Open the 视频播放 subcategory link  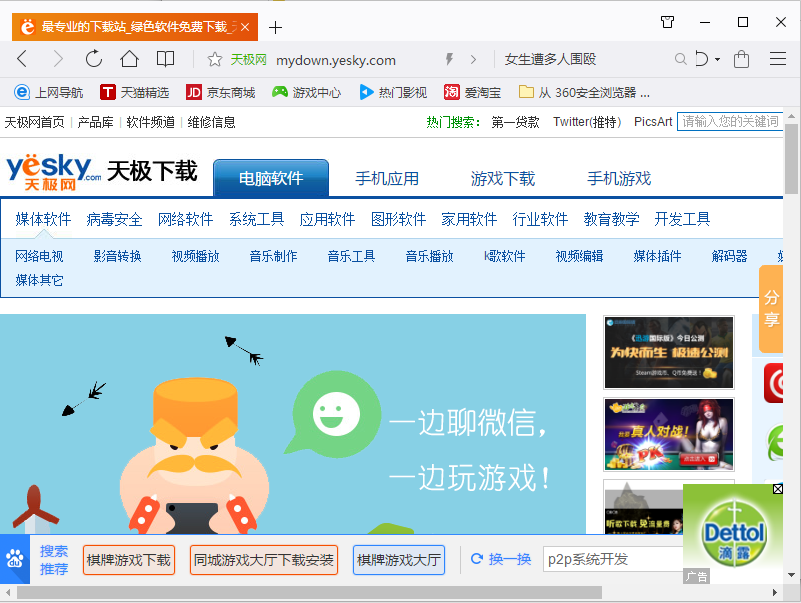click(x=196, y=256)
